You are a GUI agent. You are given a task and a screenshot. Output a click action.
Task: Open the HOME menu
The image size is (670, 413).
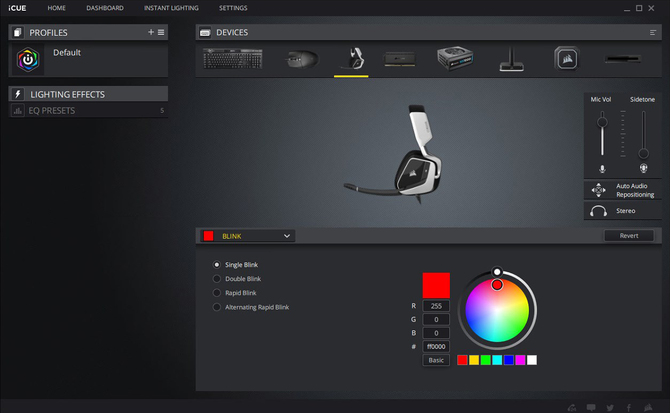coord(56,8)
